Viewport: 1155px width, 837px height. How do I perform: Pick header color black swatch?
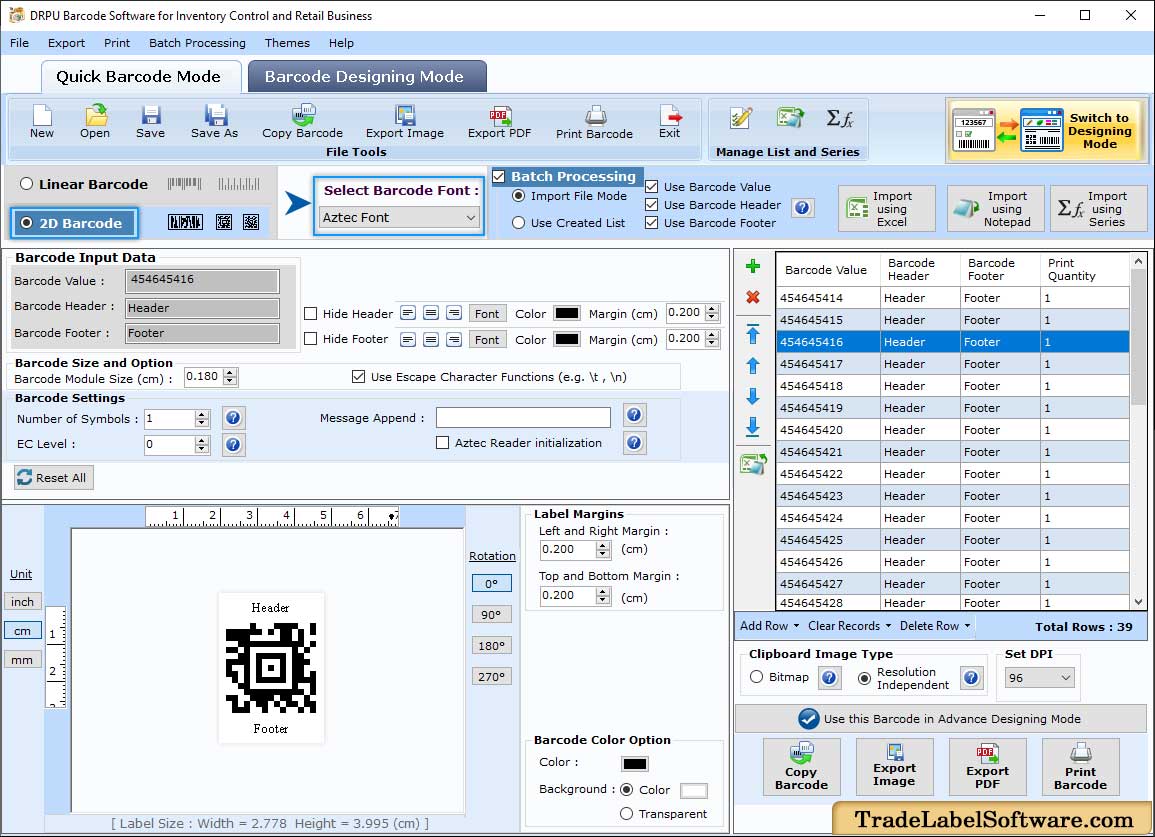pos(566,314)
